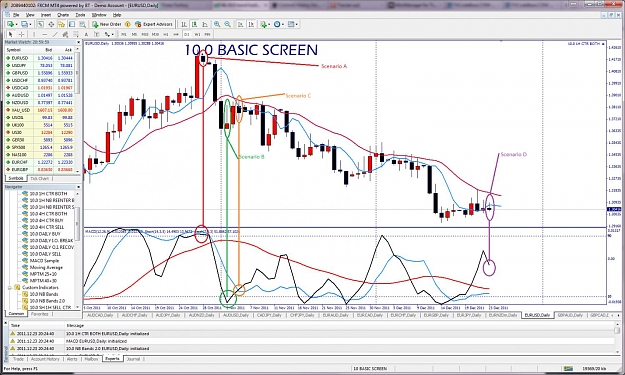Image resolution: width=625 pixels, height=375 pixels.
Task: Toggle the Terminal window icon
Action: (x=72, y=24)
